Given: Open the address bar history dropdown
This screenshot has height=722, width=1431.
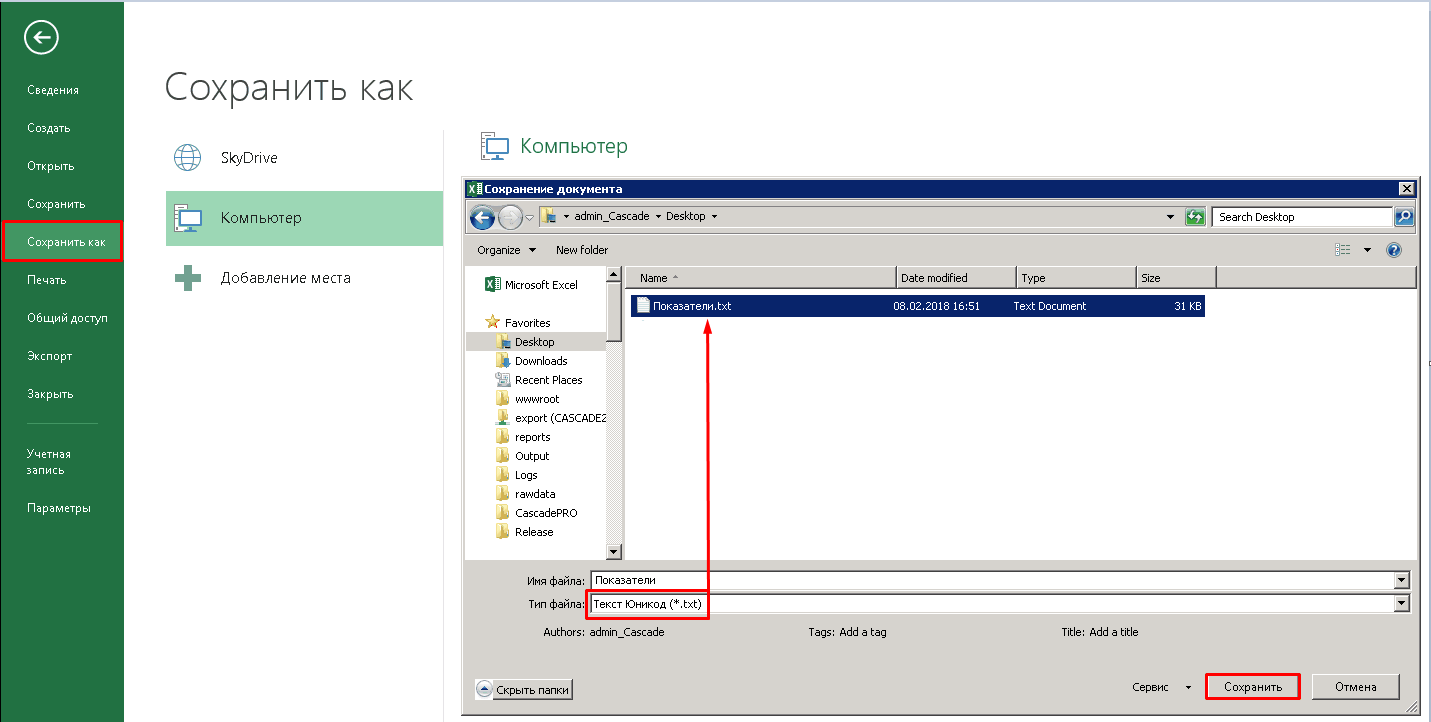Looking at the screenshot, I should pos(1171,217).
